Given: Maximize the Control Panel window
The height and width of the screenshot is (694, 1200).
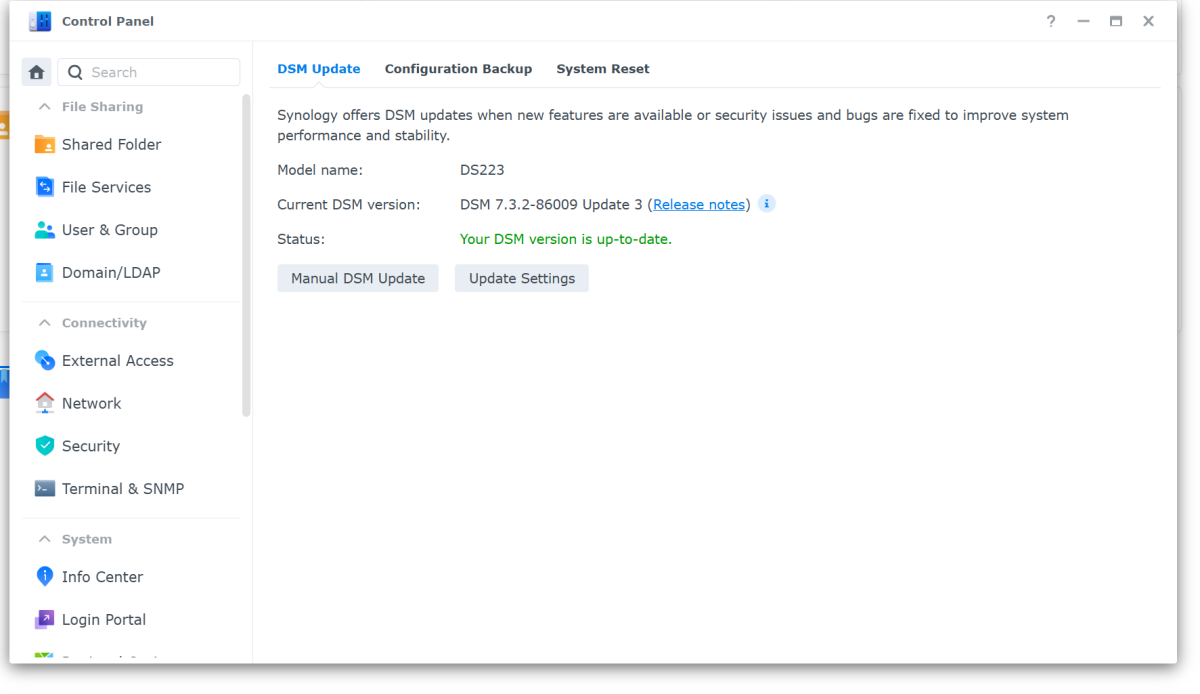Looking at the screenshot, I should (x=1116, y=21).
